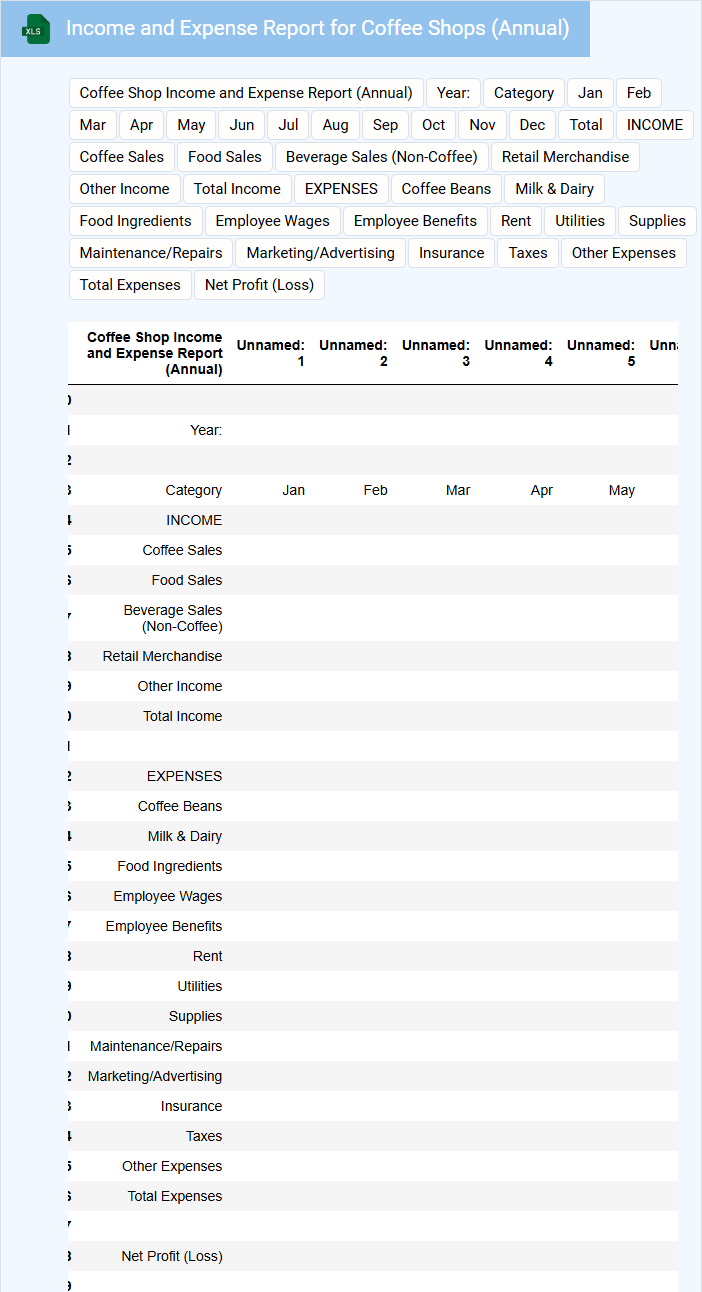Click the XLS file icon in header

[36, 29]
